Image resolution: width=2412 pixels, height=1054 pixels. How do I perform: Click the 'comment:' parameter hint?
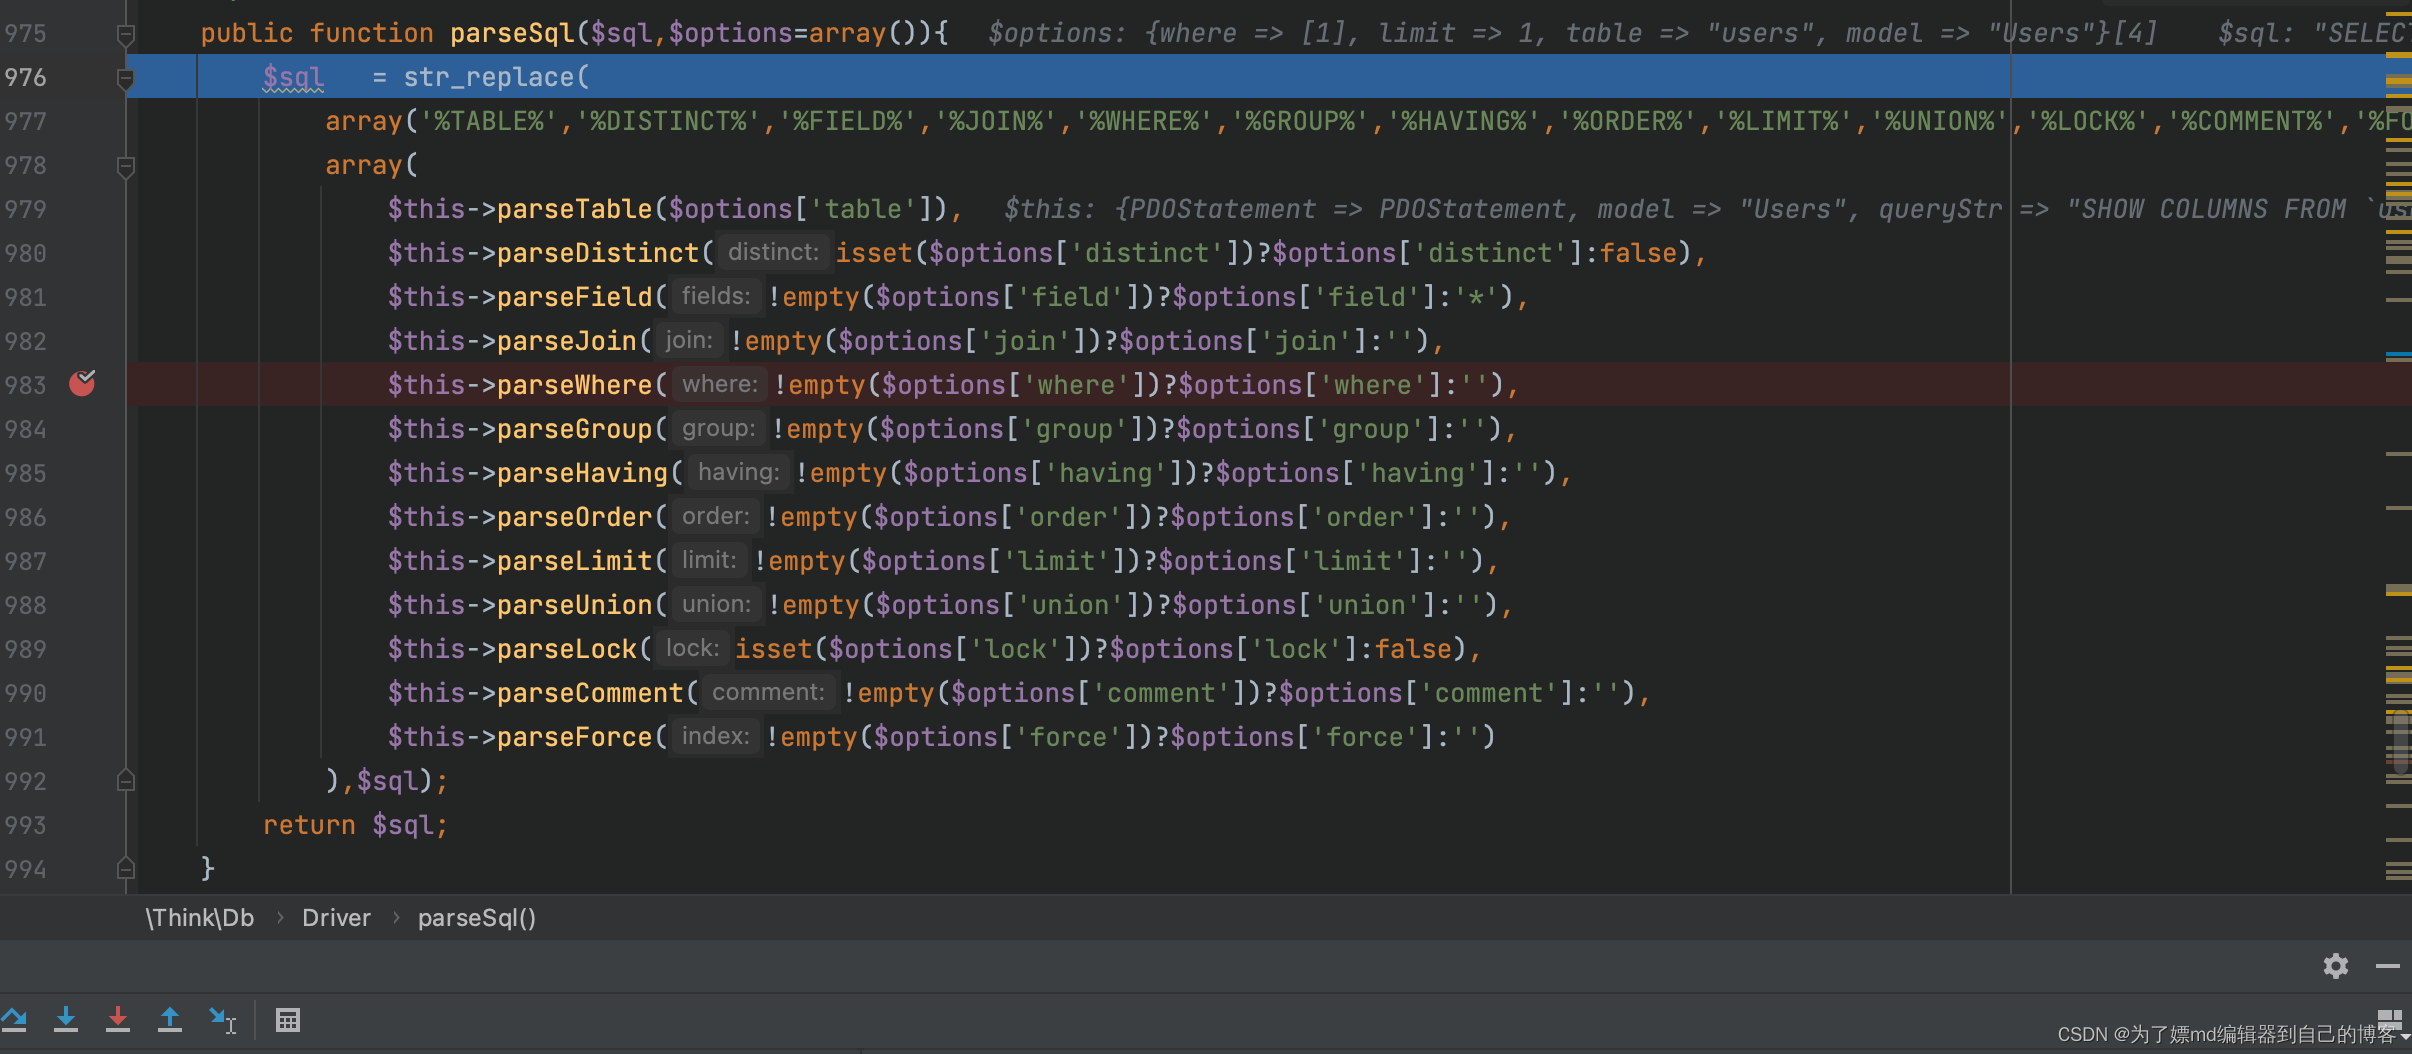[x=768, y=692]
